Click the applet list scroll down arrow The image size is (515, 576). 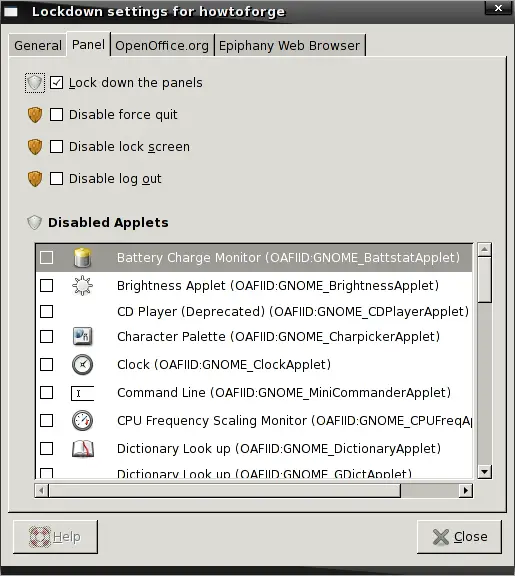485,472
